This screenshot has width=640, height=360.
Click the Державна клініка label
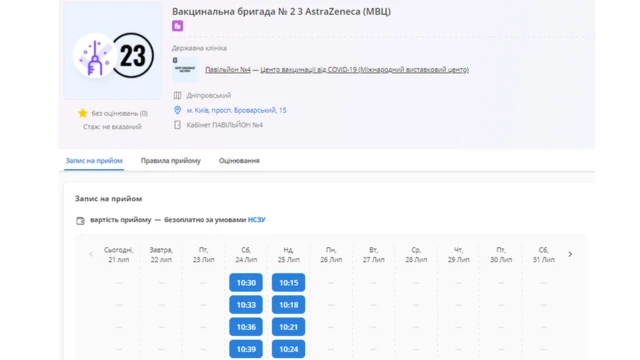click(x=199, y=48)
